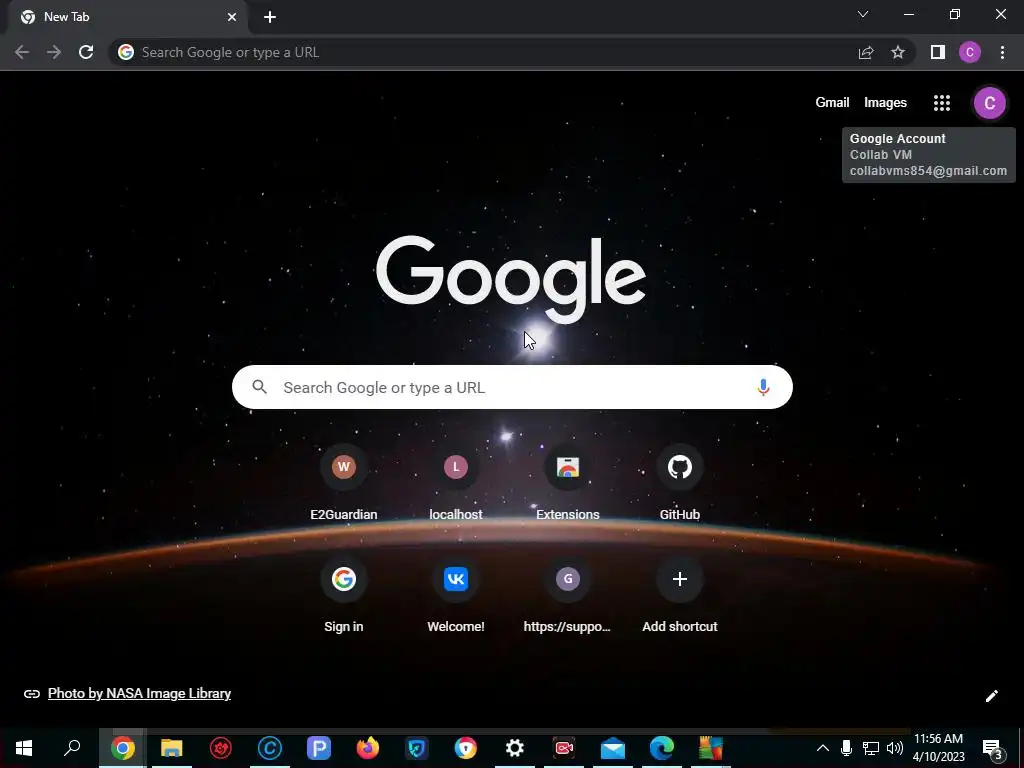Select the New Tab tab
The height and width of the screenshot is (768, 1024).
(128, 17)
